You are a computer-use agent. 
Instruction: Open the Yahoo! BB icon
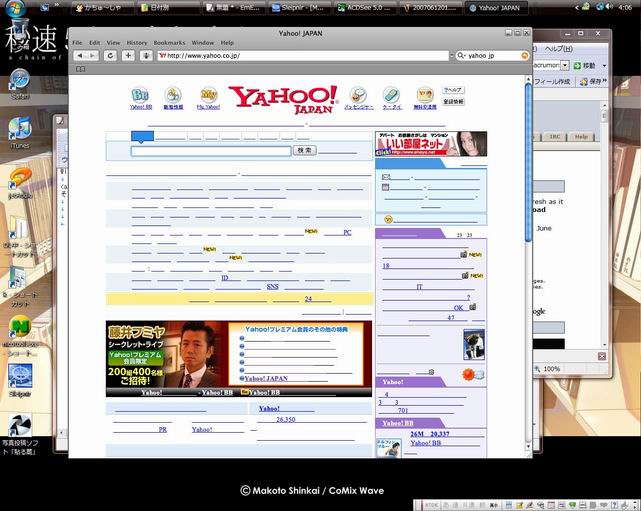click(140, 95)
